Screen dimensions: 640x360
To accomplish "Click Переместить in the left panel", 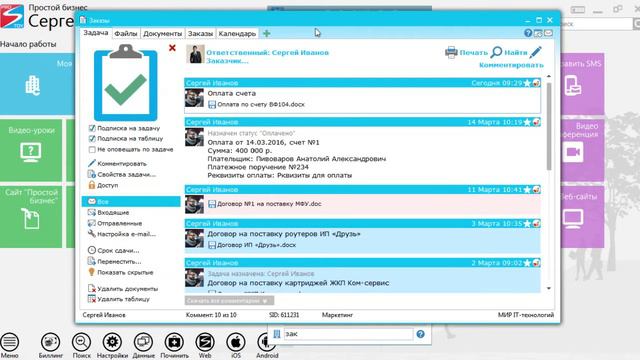I will [114, 261].
